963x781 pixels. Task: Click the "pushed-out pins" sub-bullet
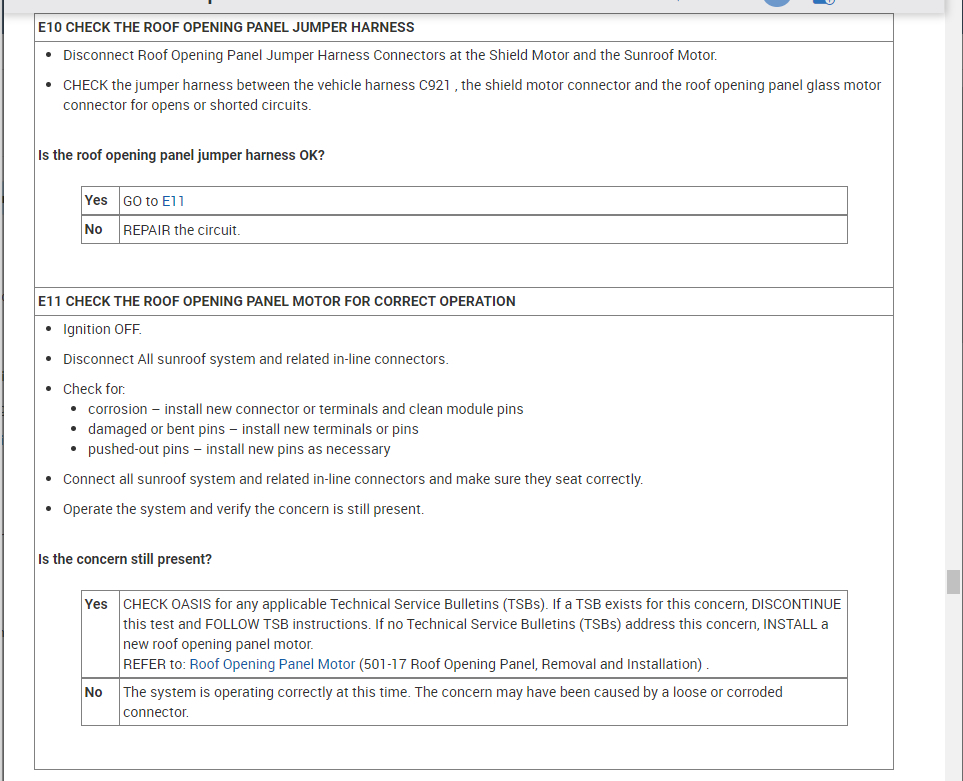coord(239,449)
